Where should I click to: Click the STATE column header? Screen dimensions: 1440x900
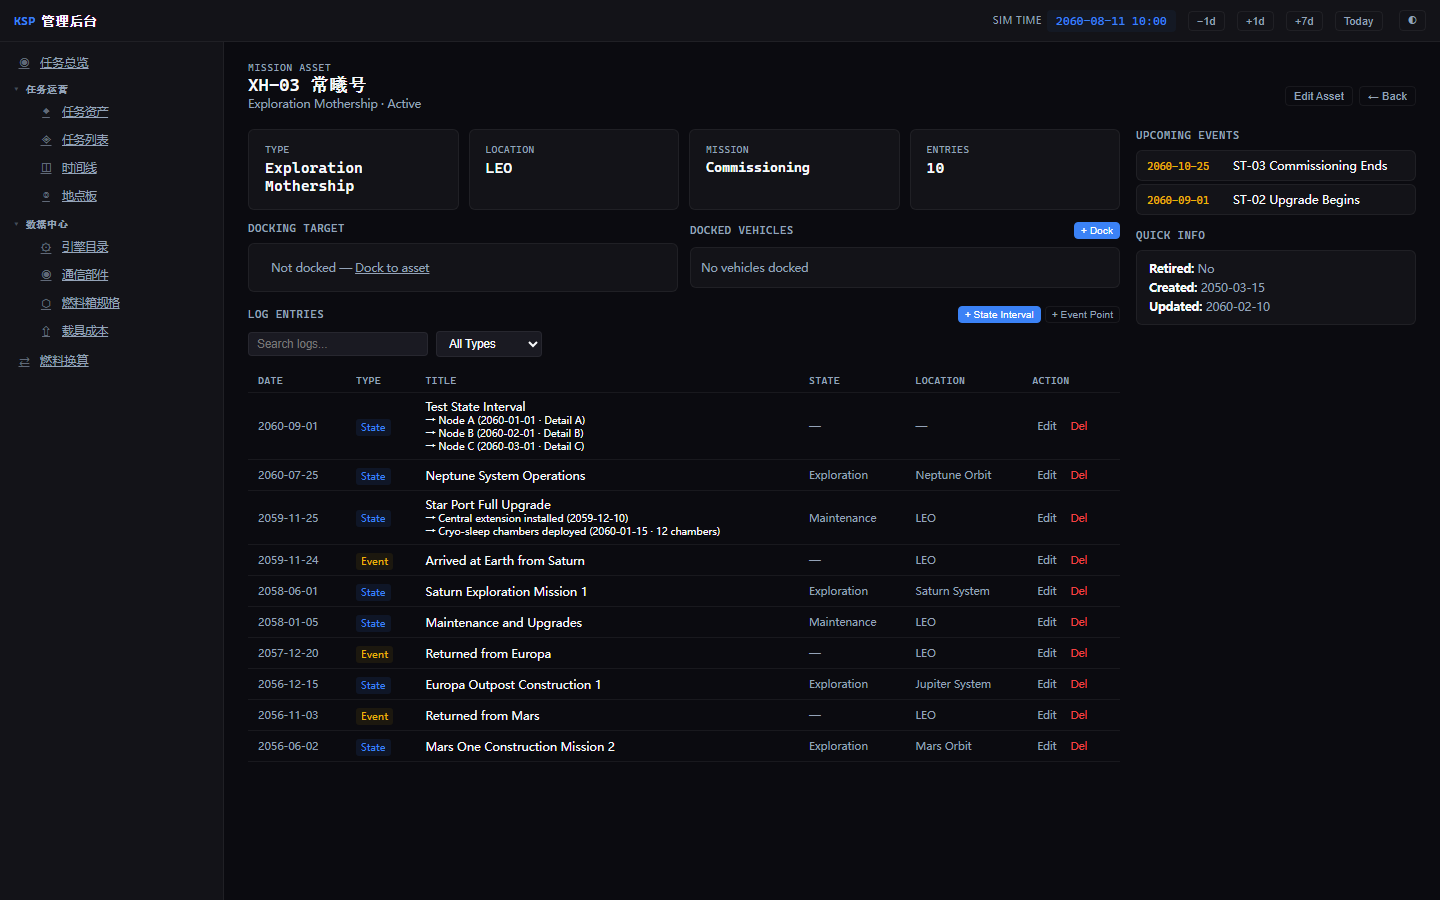[824, 381]
